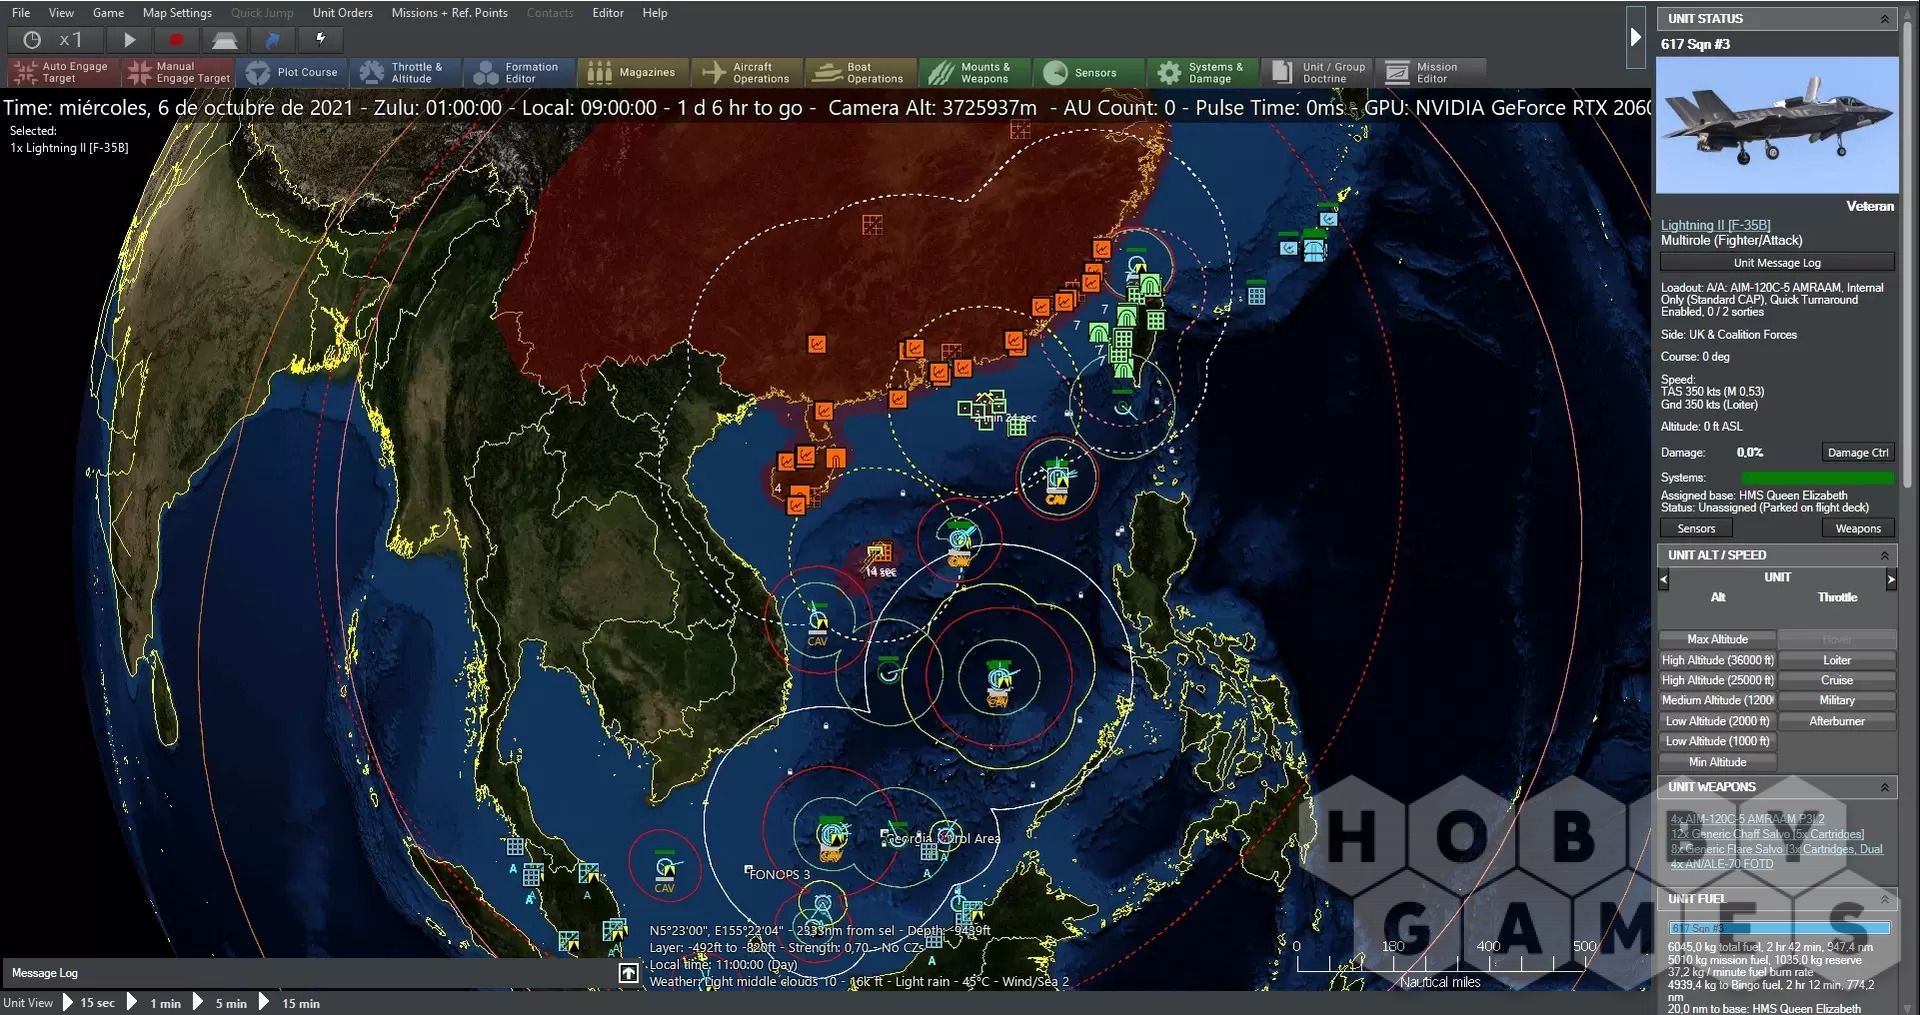The image size is (1920, 1015).
Task: Click Sensors button in Unit Status
Action: 1696,529
